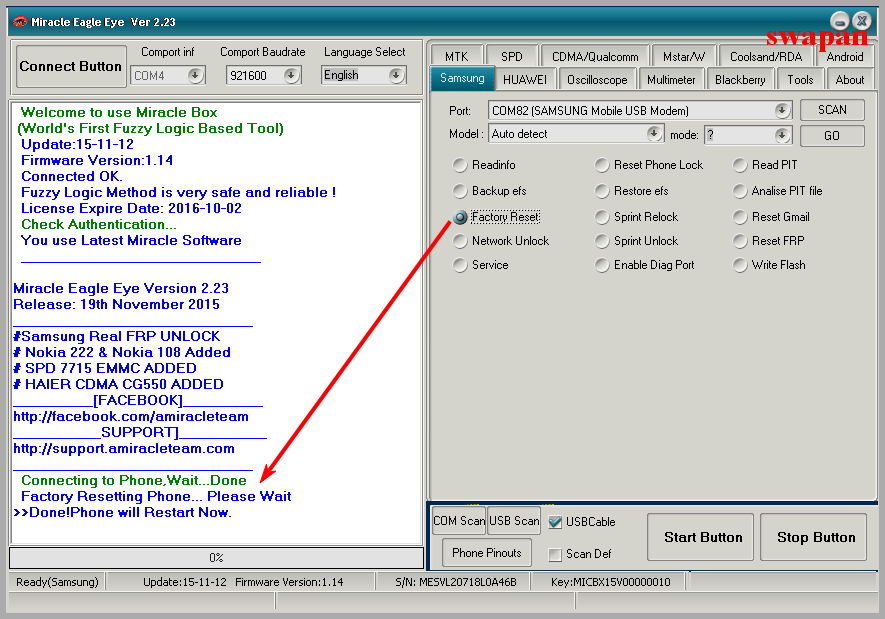Expand the Comport Baudrate dropdown
Image resolution: width=885 pixels, height=619 pixels.
[x=291, y=75]
